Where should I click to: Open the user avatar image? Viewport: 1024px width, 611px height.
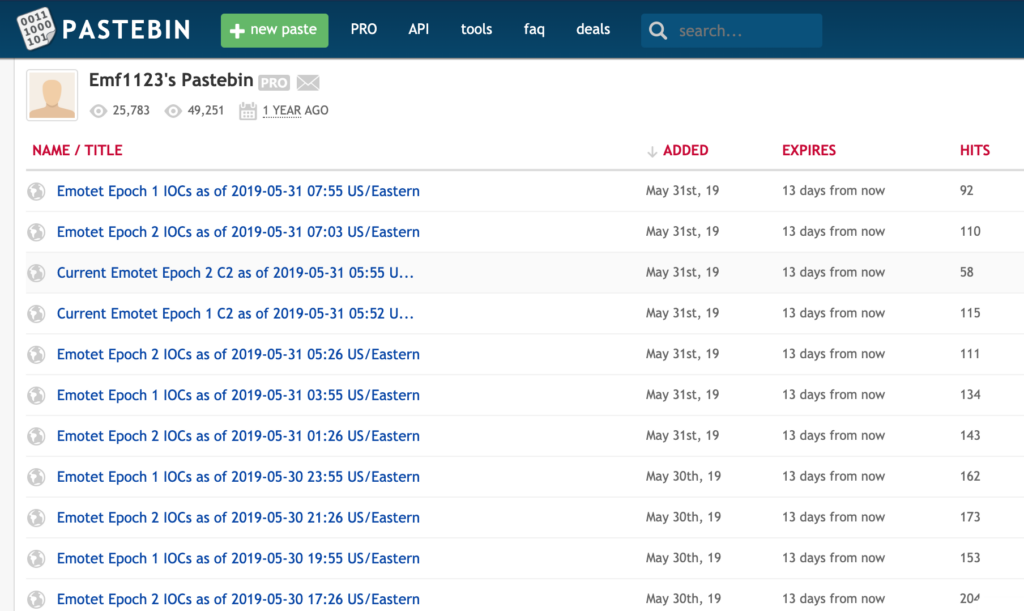click(x=52, y=95)
